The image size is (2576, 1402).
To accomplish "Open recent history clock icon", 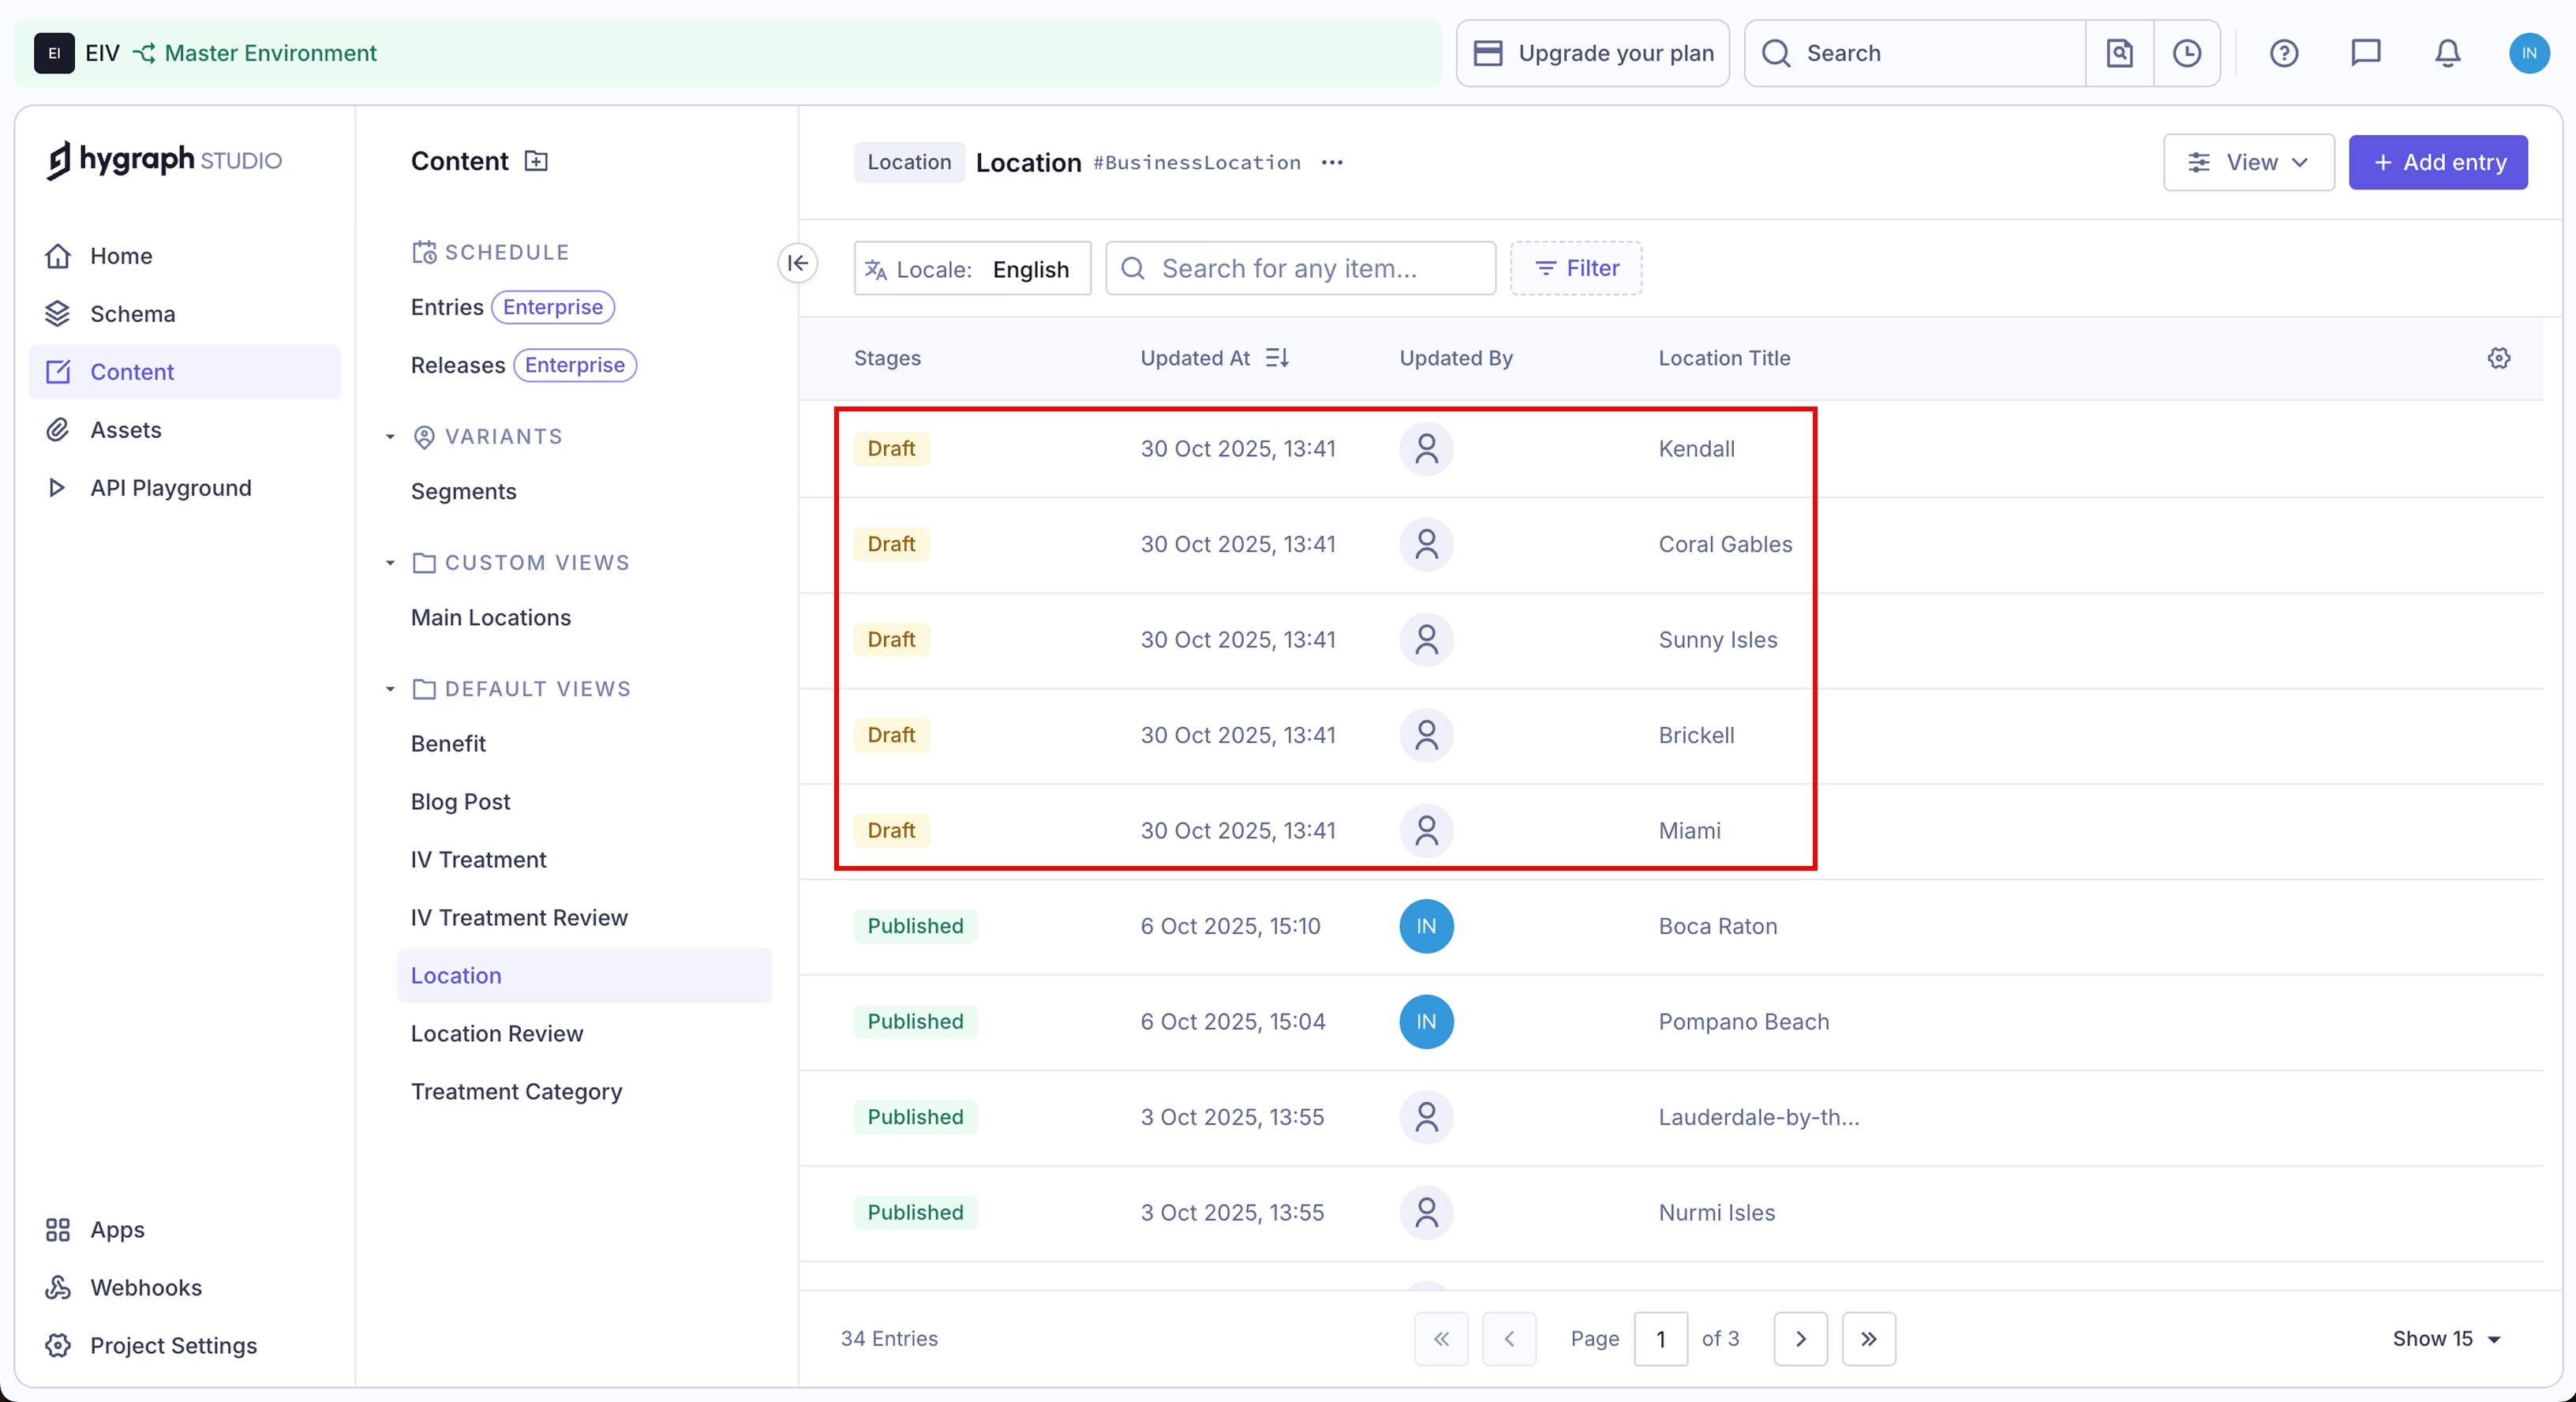I will pyautogui.click(x=2186, y=53).
